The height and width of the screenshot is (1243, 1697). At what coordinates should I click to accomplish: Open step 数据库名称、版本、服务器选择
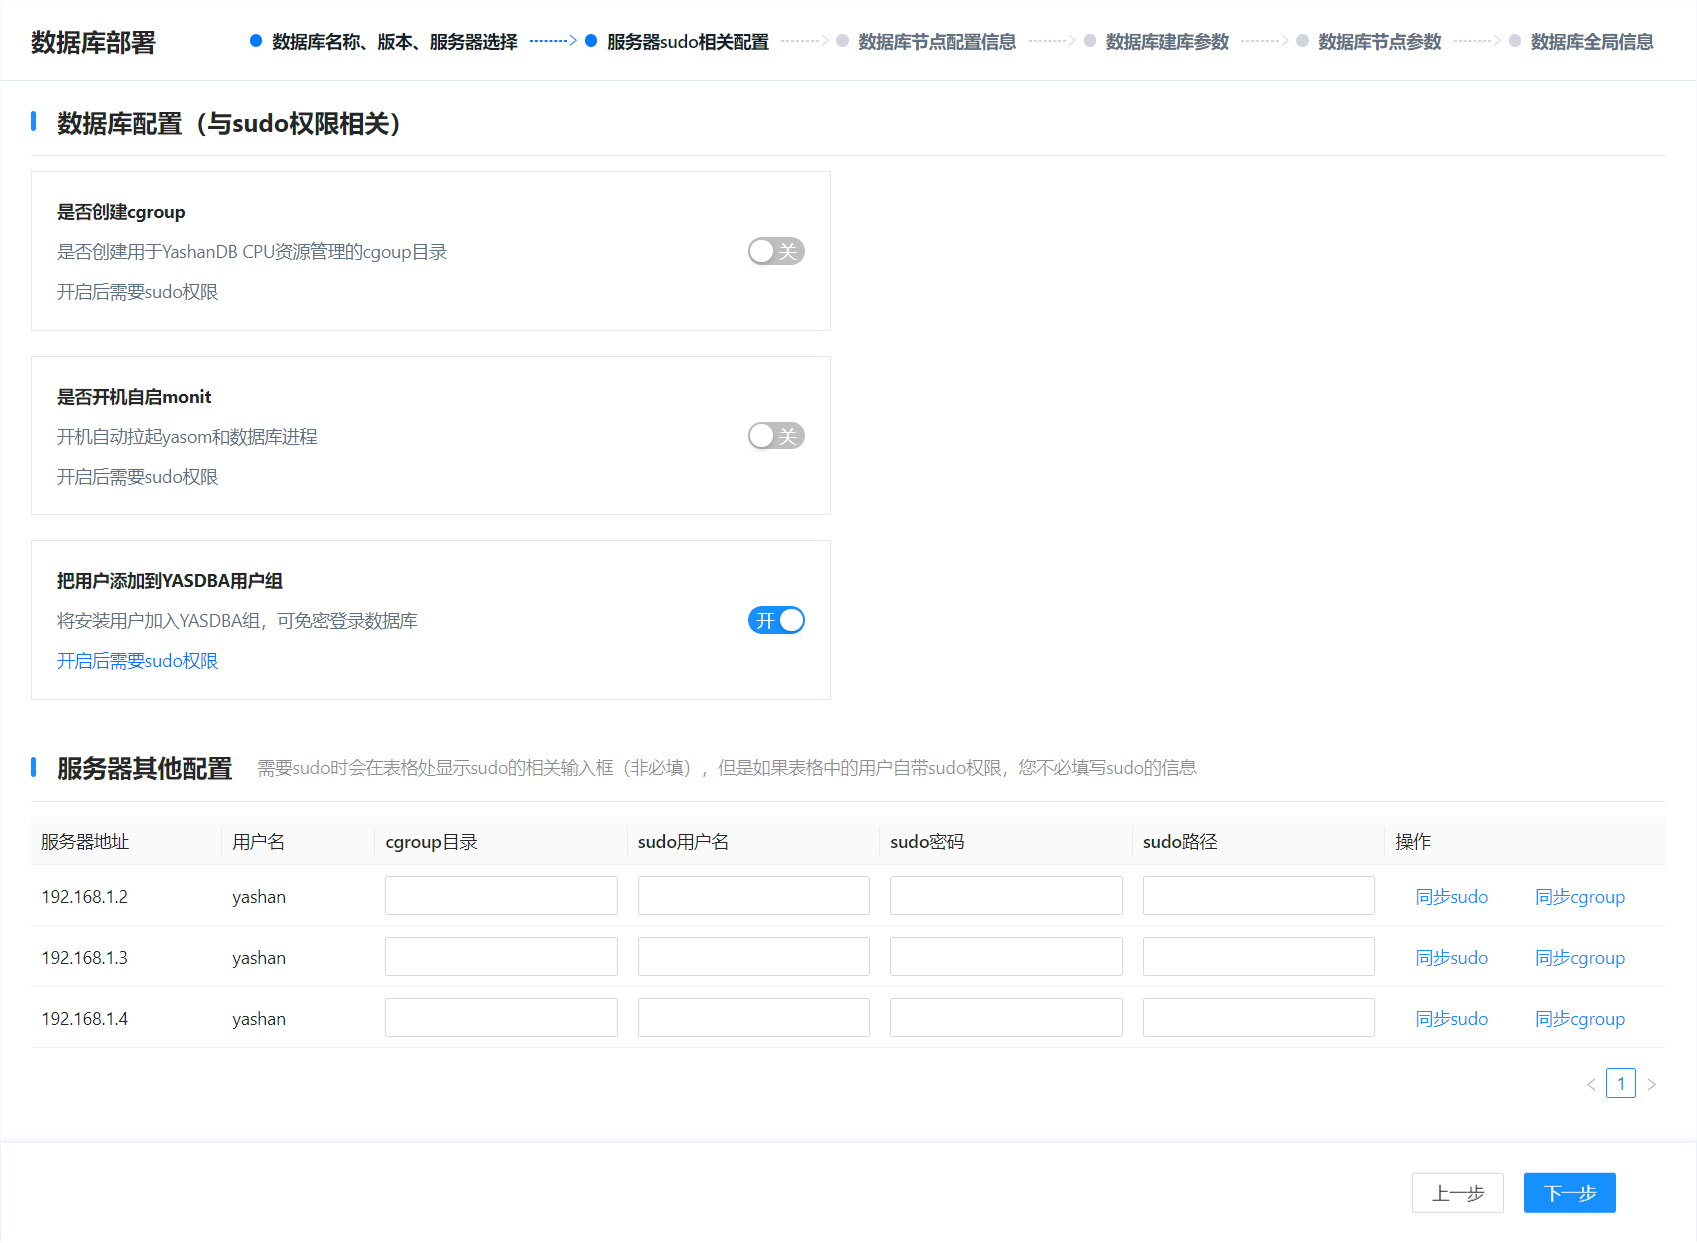tap(394, 42)
